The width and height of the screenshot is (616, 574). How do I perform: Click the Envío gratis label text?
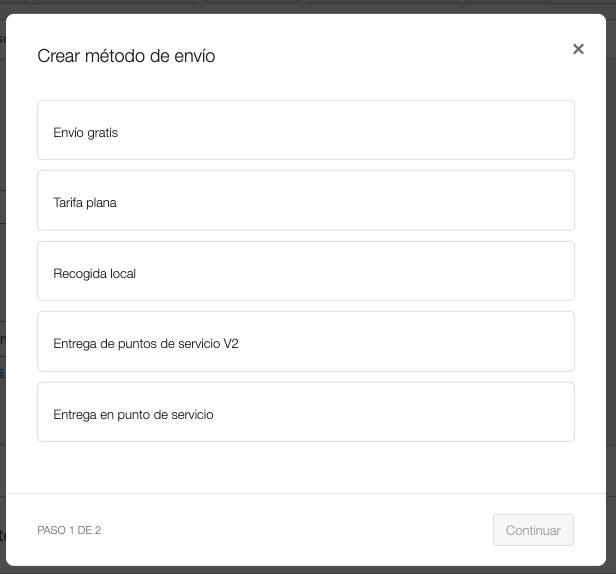(x=86, y=133)
